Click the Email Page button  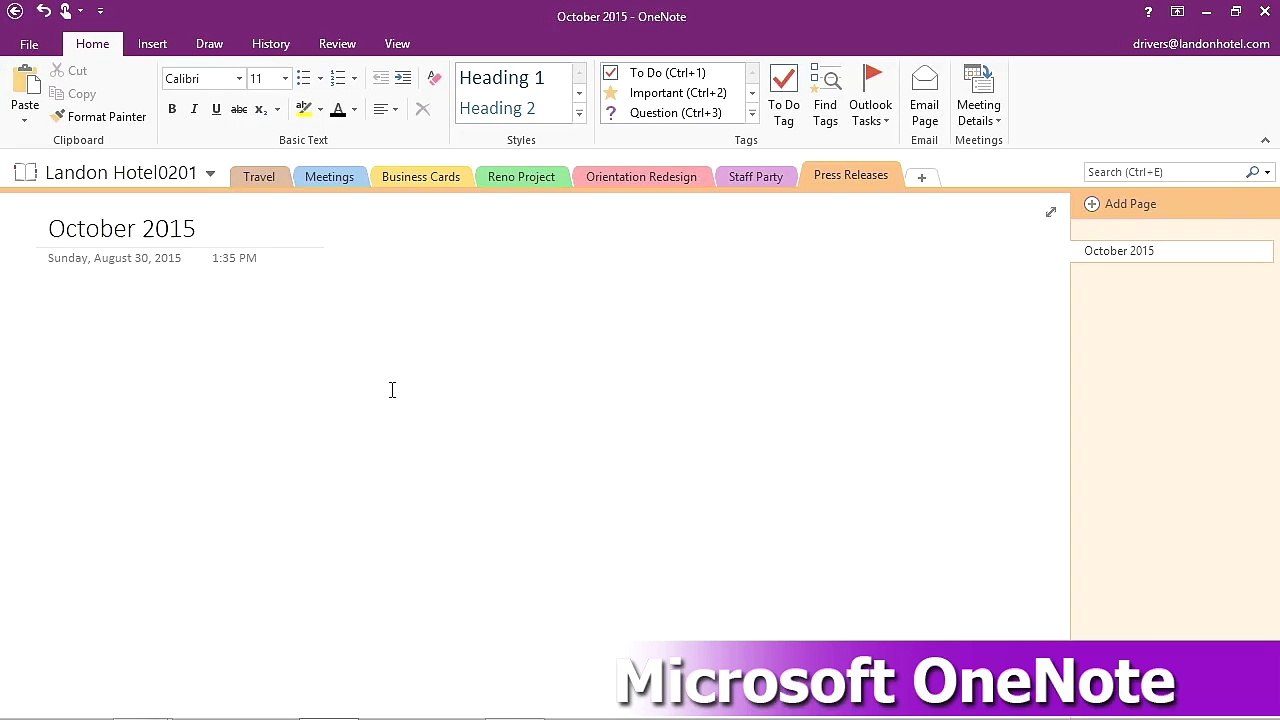[924, 96]
